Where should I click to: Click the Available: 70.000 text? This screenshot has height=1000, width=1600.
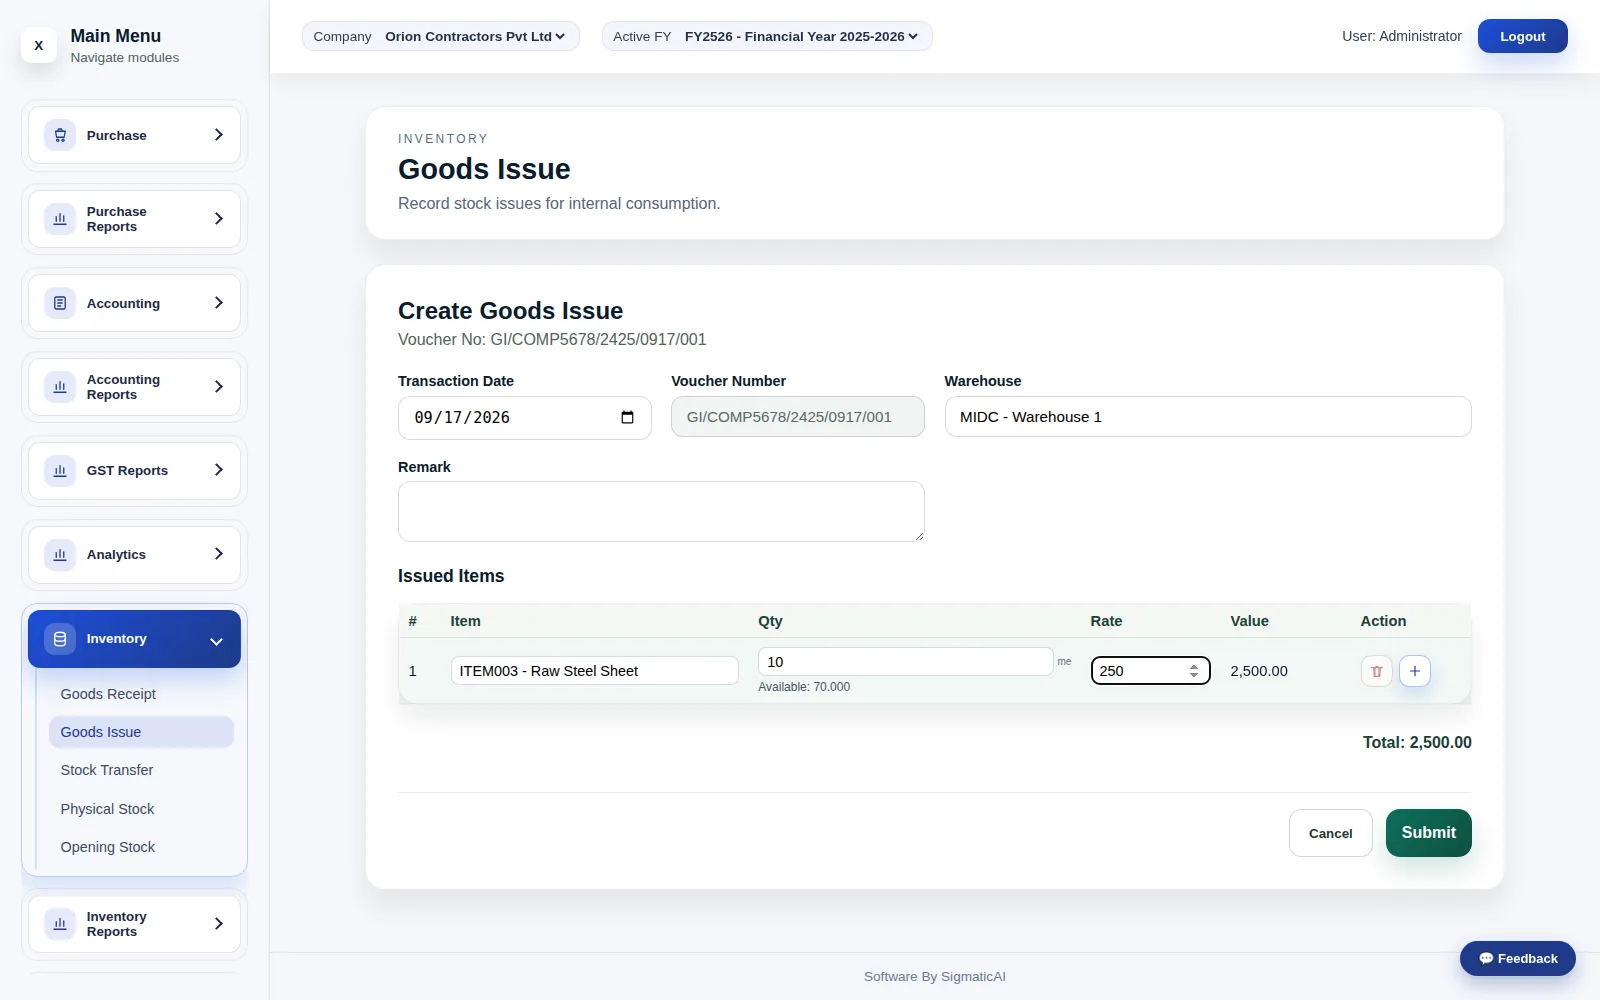(x=804, y=687)
